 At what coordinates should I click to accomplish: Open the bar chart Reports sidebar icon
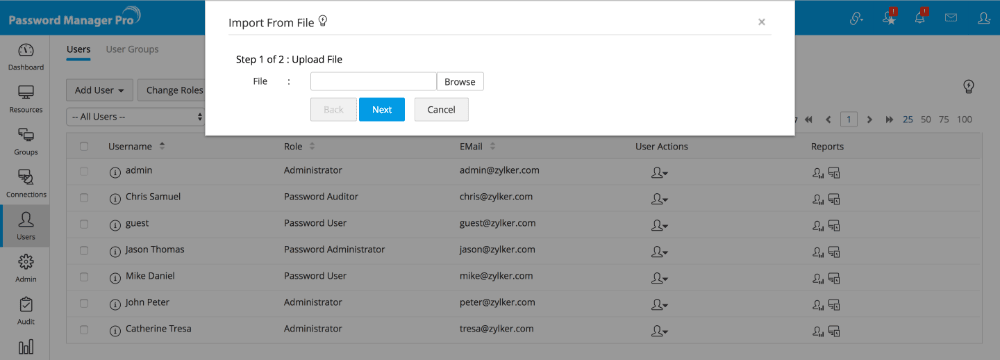click(26, 347)
